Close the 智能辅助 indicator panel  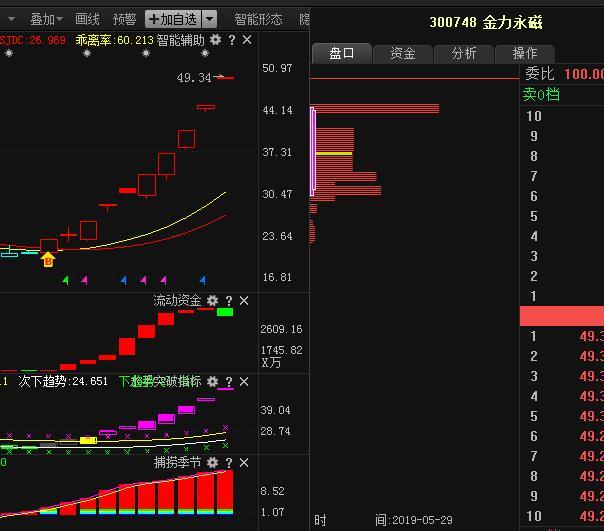(246, 40)
